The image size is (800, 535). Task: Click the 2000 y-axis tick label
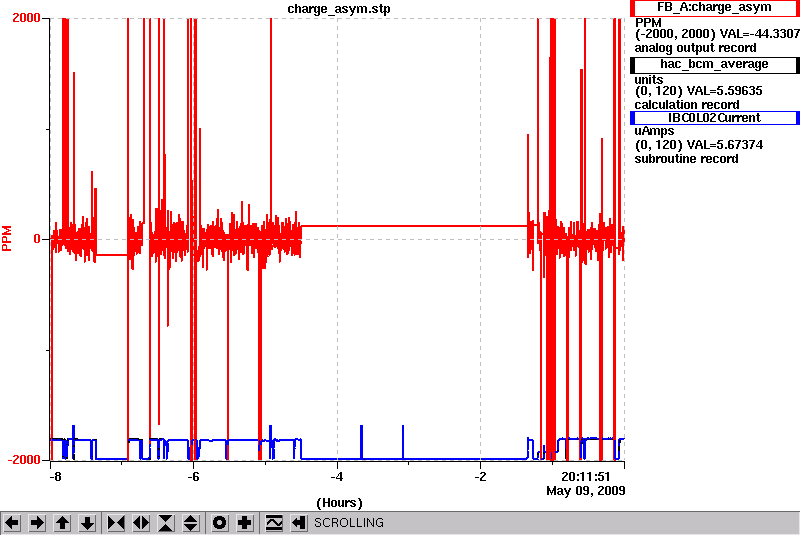click(x=26, y=18)
